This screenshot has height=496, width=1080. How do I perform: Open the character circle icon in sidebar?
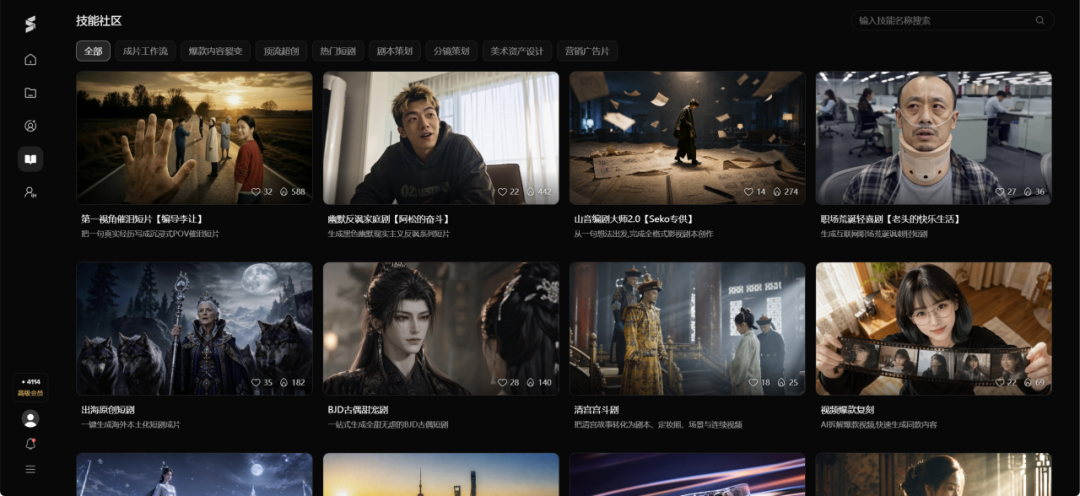pos(30,125)
